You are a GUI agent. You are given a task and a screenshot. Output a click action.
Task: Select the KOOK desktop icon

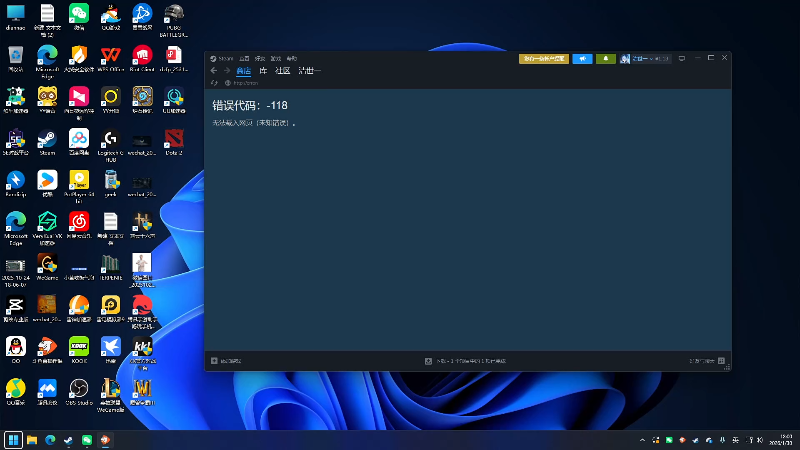[79, 351]
